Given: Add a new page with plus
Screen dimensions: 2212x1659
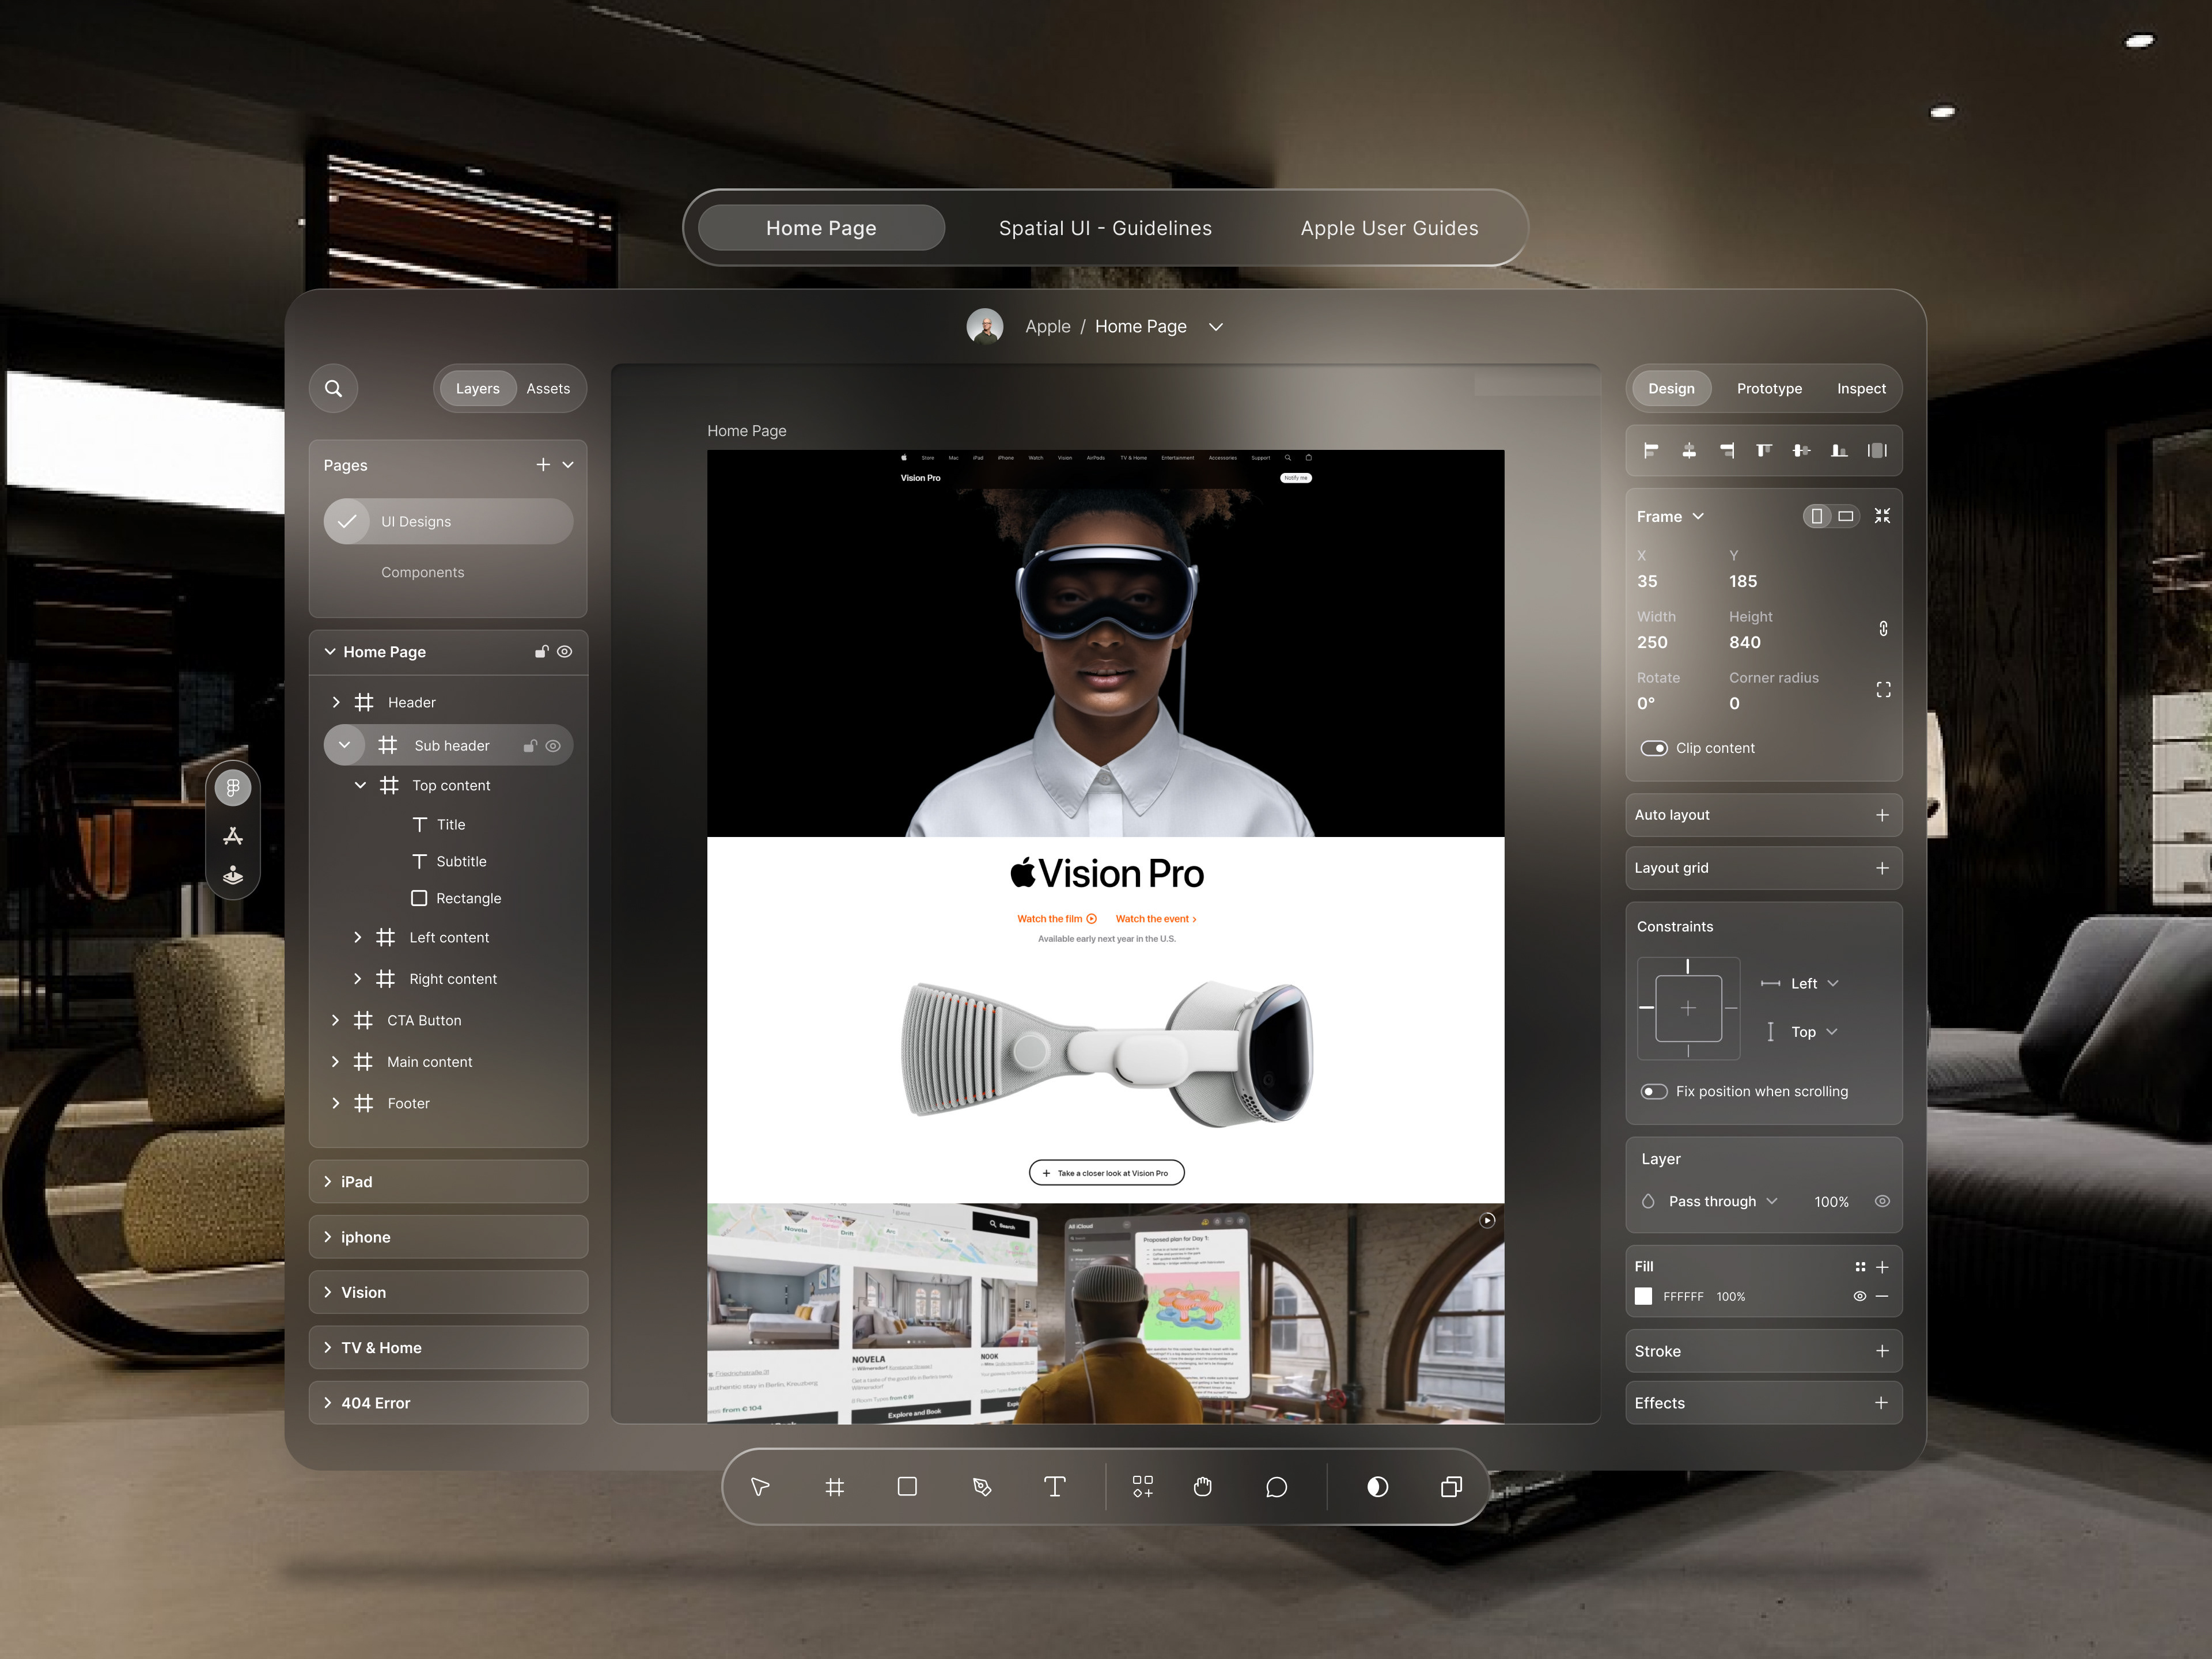Looking at the screenshot, I should [x=543, y=465].
